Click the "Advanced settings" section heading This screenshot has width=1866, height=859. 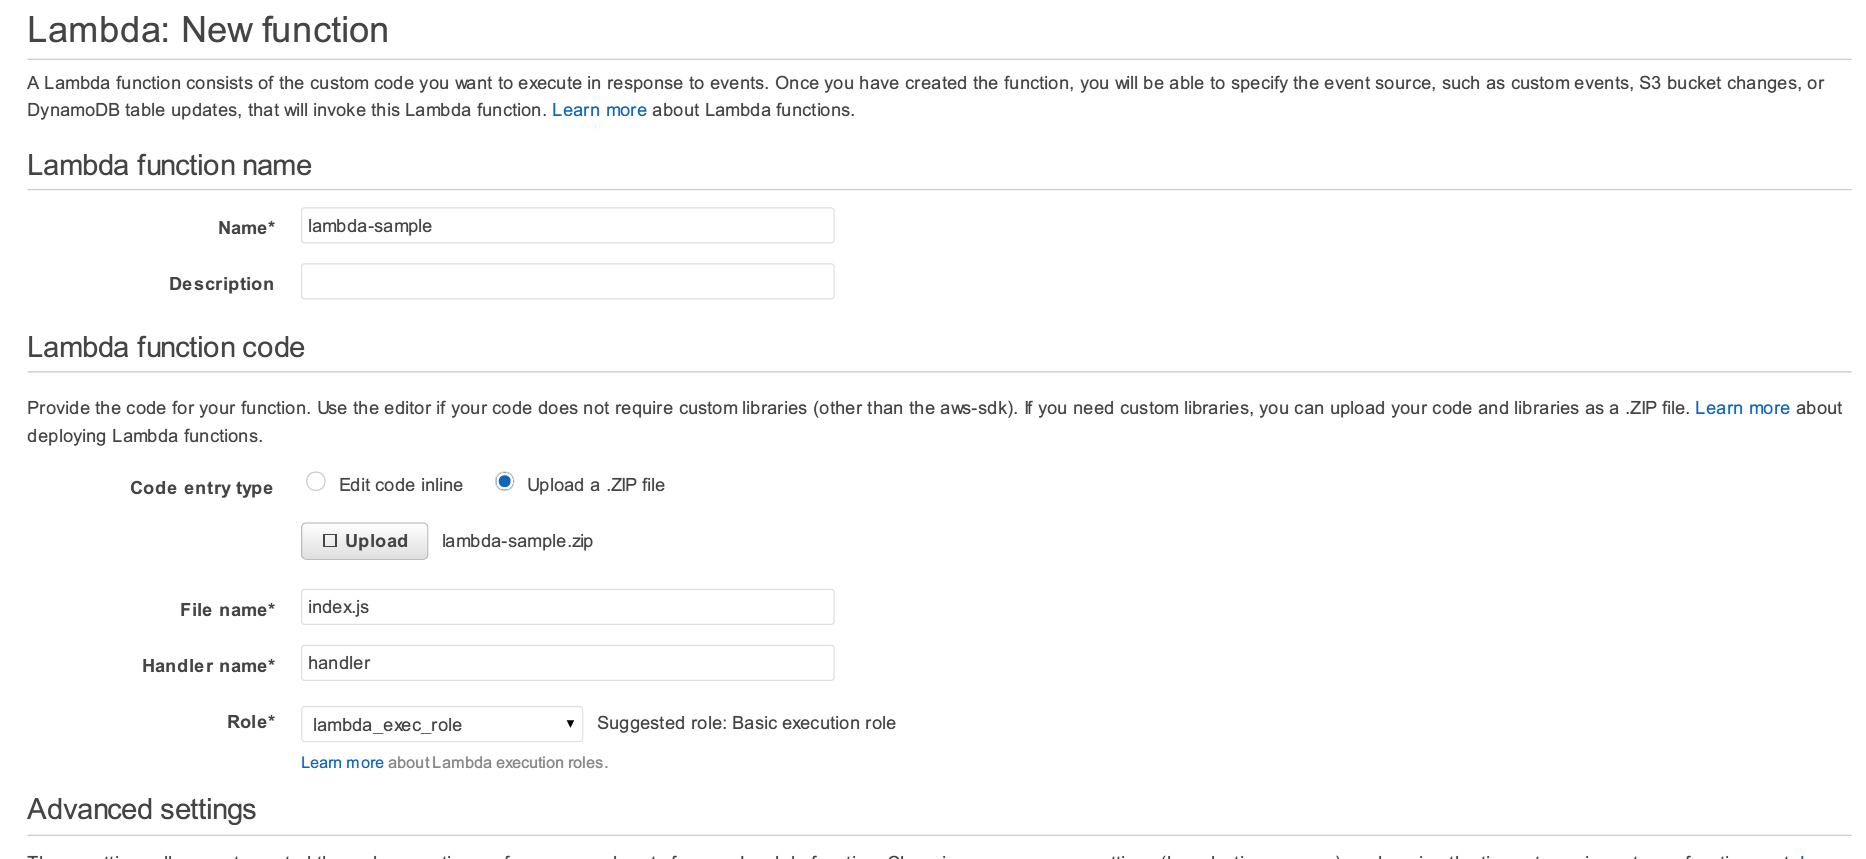(141, 810)
